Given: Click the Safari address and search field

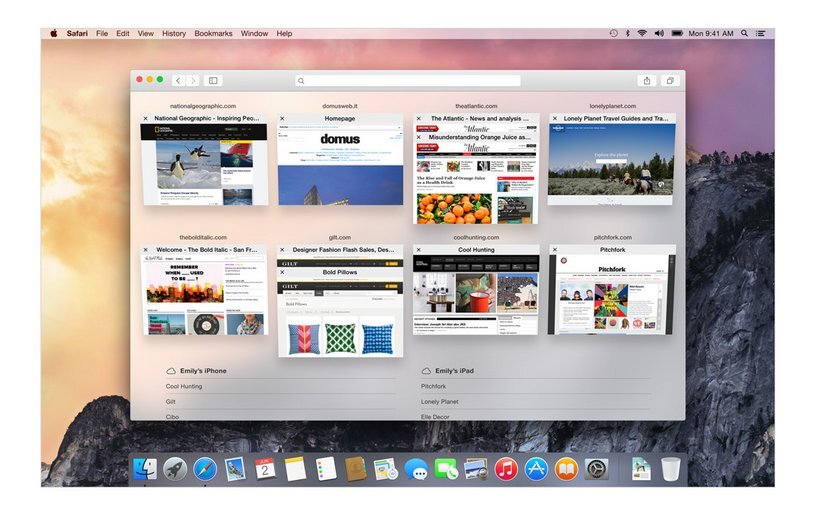Looking at the screenshot, I should (x=408, y=81).
